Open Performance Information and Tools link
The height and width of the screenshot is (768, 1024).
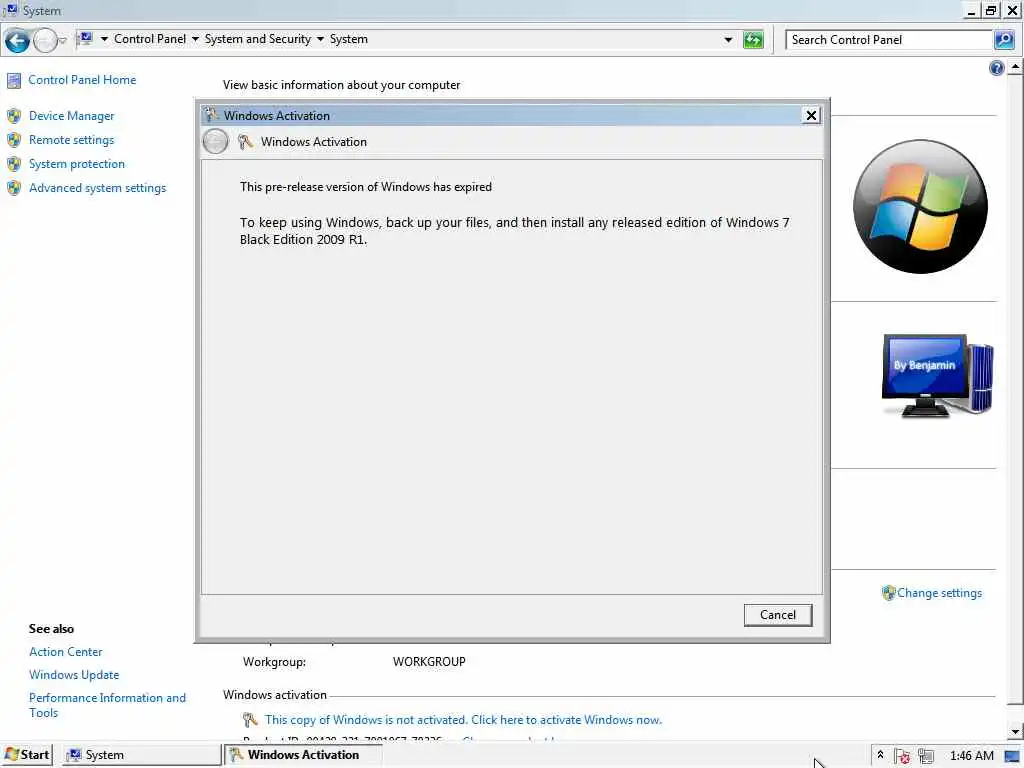pos(107,705)
